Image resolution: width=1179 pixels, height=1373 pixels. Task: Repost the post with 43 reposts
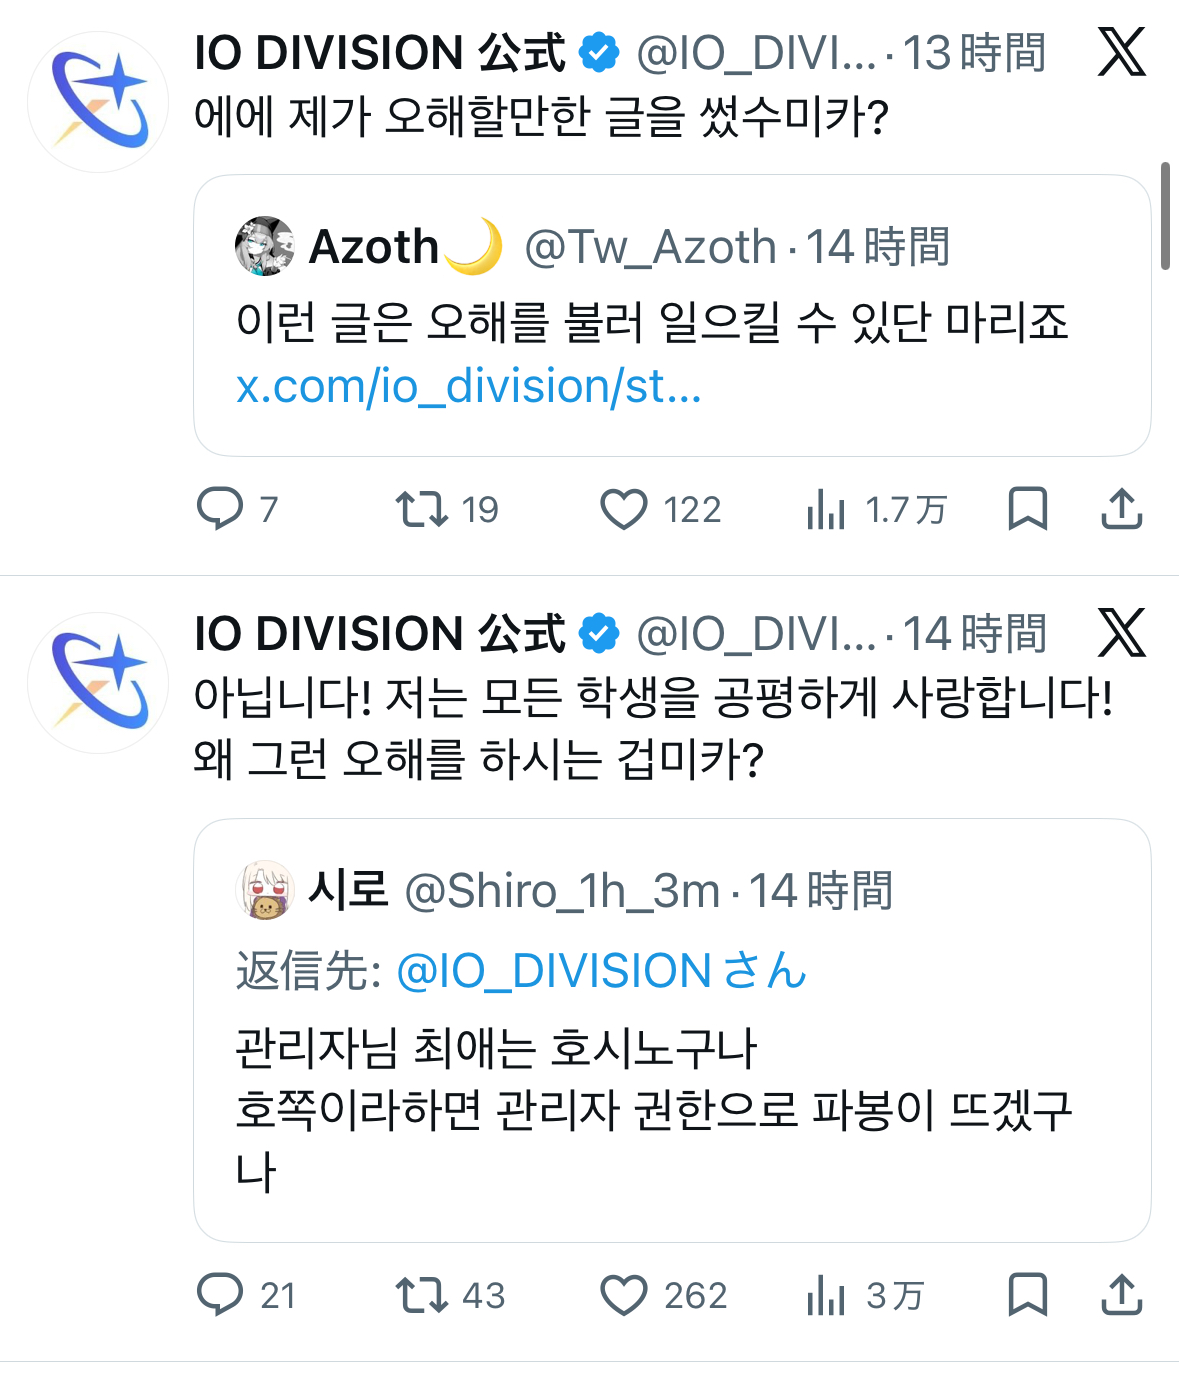click(422, 1294)
